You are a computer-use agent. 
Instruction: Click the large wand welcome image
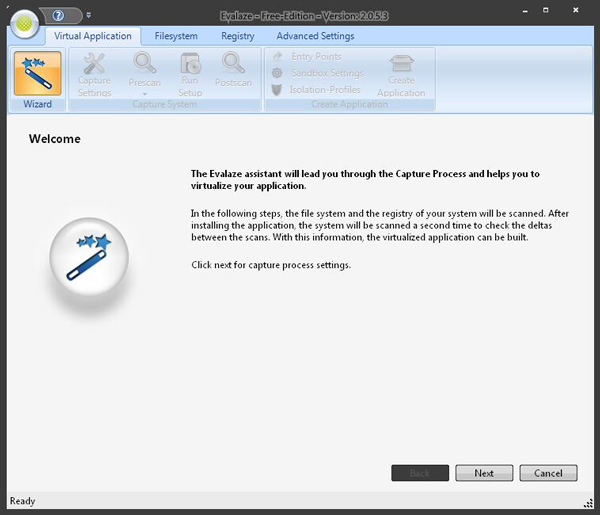[89, 256]
